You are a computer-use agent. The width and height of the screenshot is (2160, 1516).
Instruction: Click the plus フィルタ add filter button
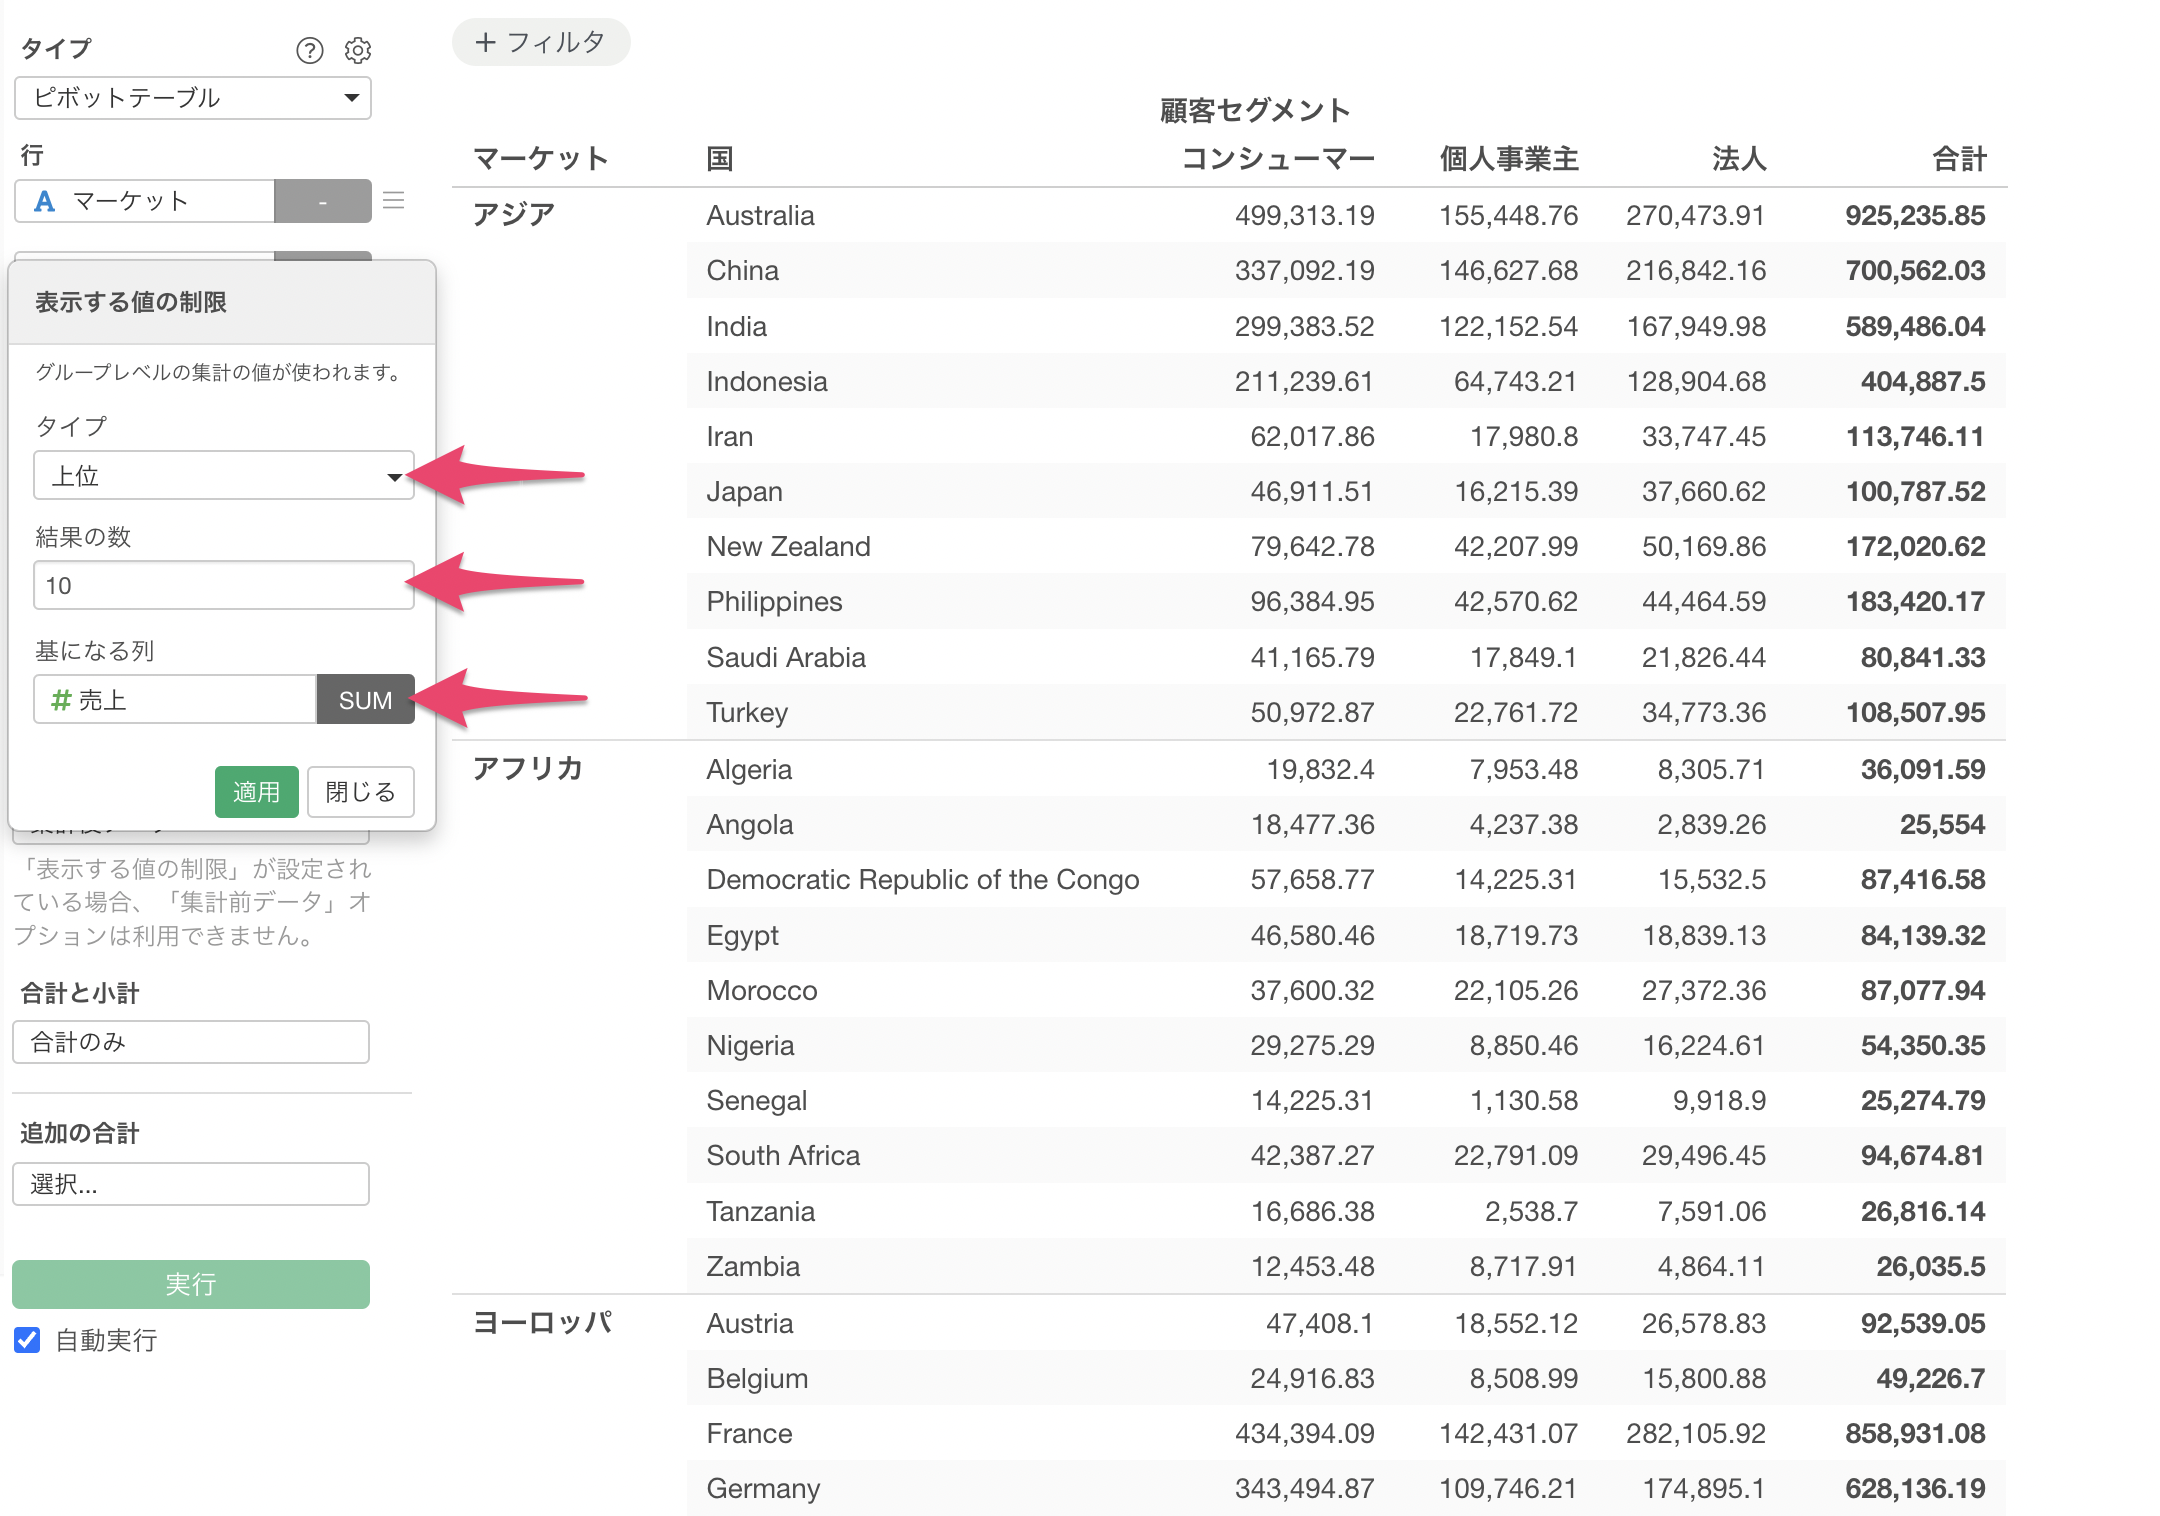541,42
